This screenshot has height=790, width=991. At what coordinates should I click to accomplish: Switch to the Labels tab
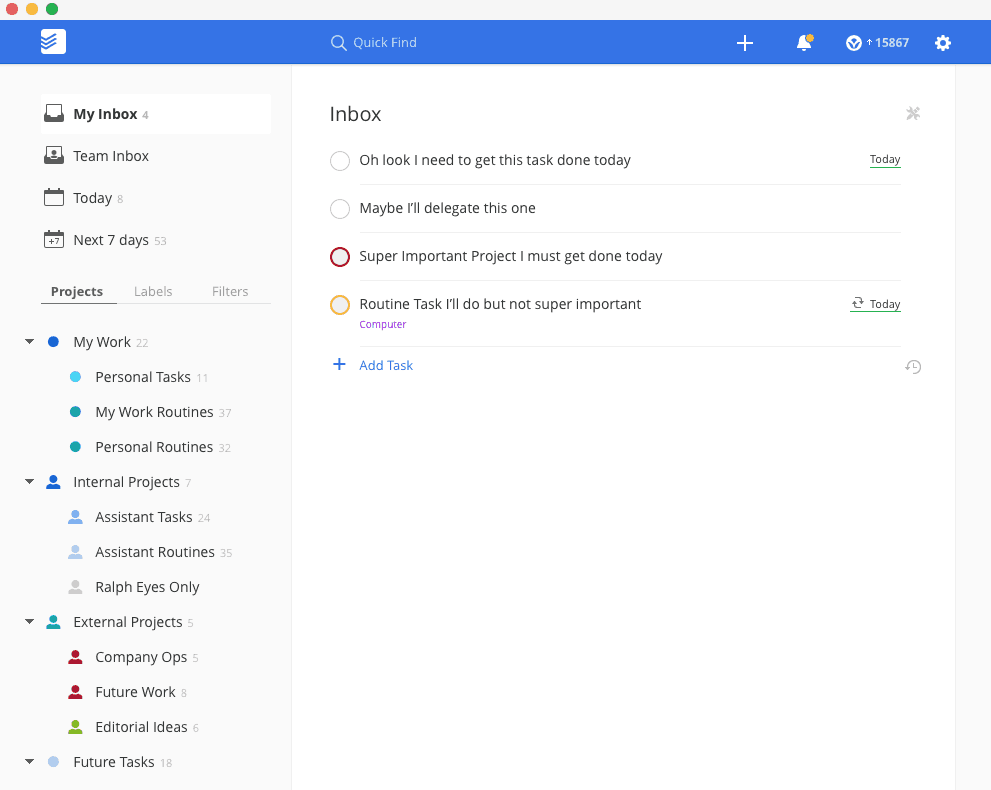tap(153, 291)
